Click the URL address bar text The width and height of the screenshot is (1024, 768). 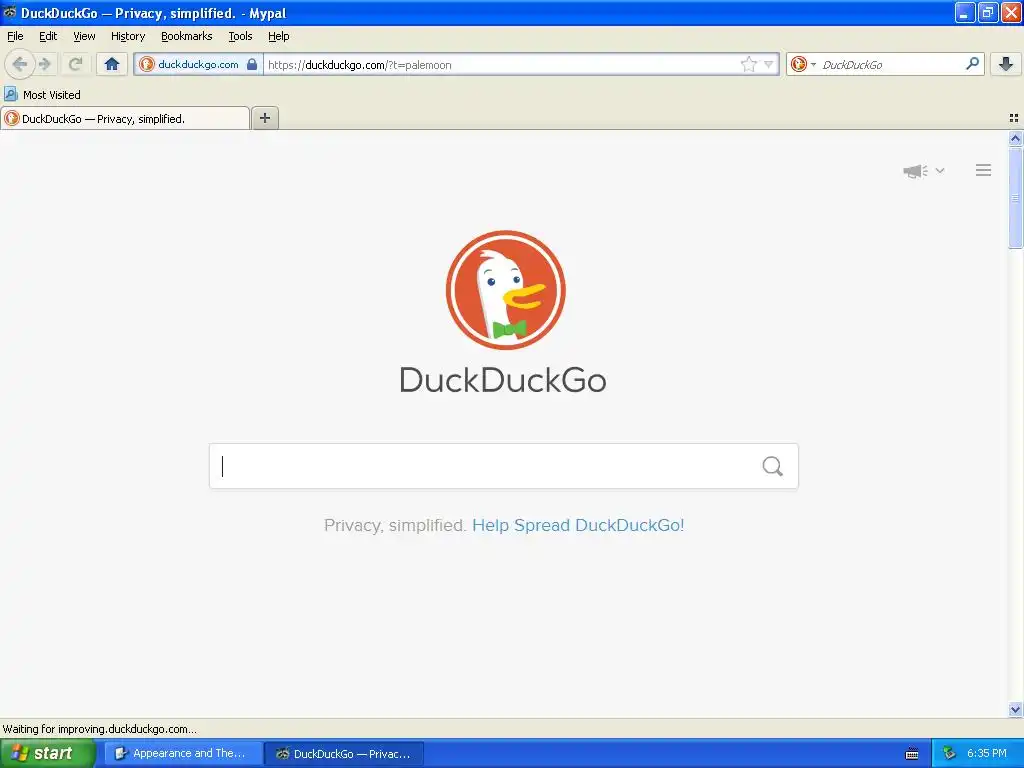click(x=360, y=65)
